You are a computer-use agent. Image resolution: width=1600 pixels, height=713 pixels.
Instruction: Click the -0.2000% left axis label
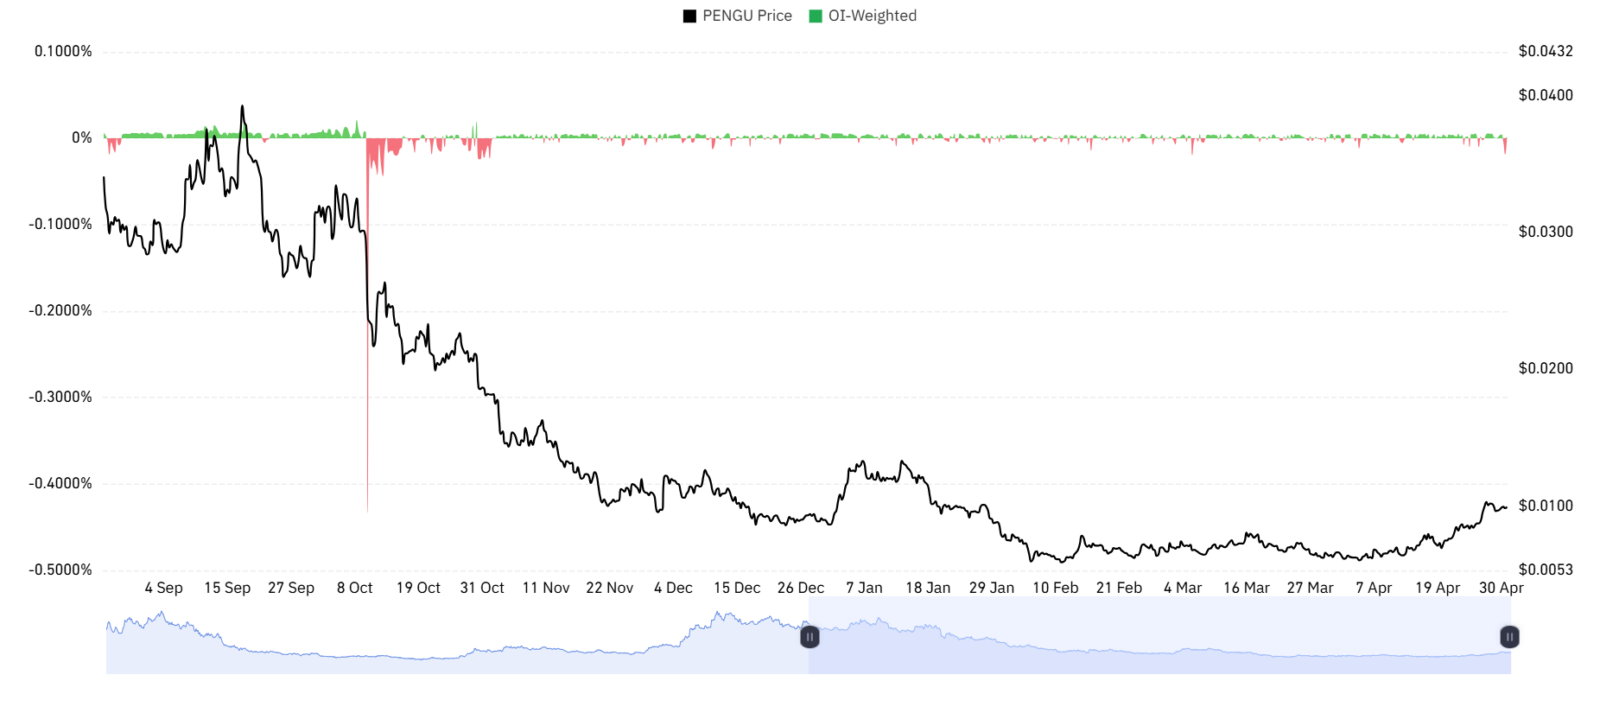click(x=60, y=311)
